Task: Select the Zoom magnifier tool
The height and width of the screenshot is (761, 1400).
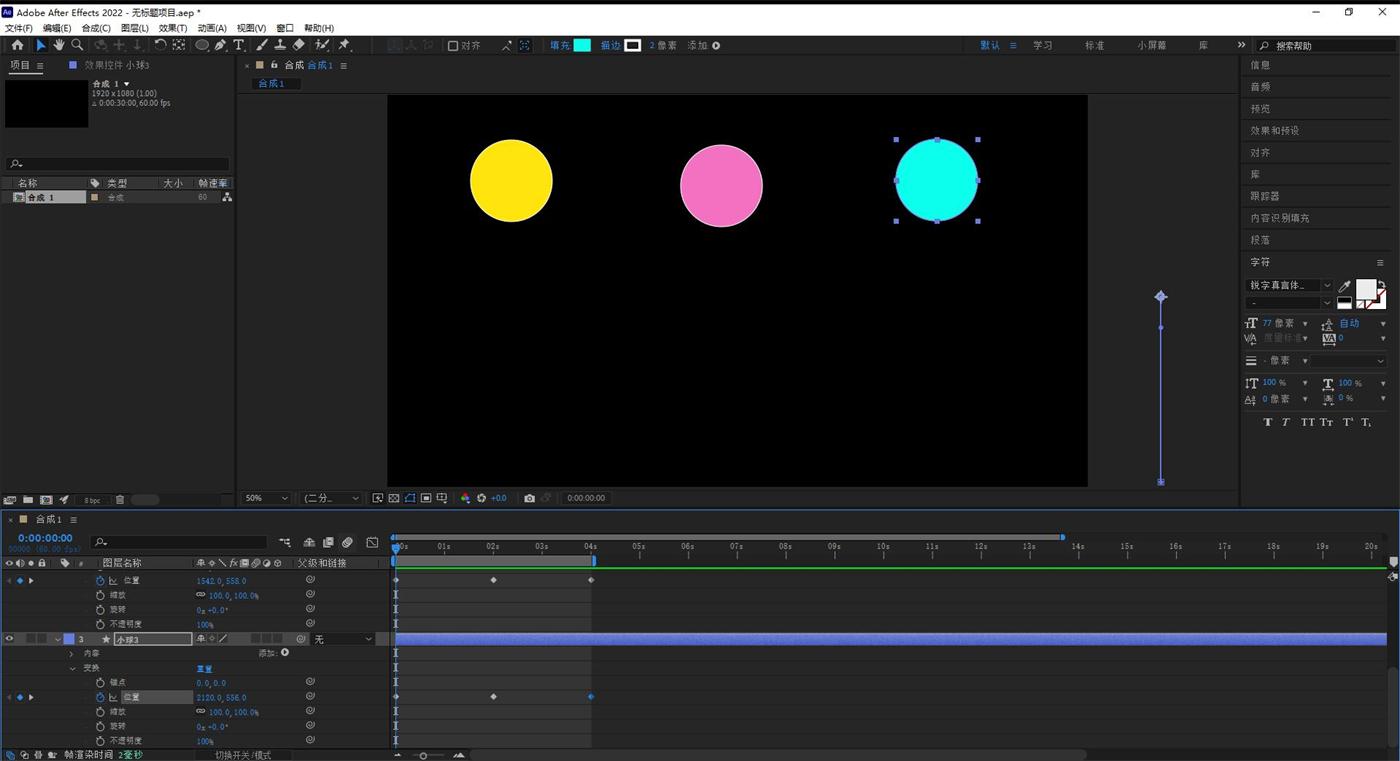Action: click(77, 45)
